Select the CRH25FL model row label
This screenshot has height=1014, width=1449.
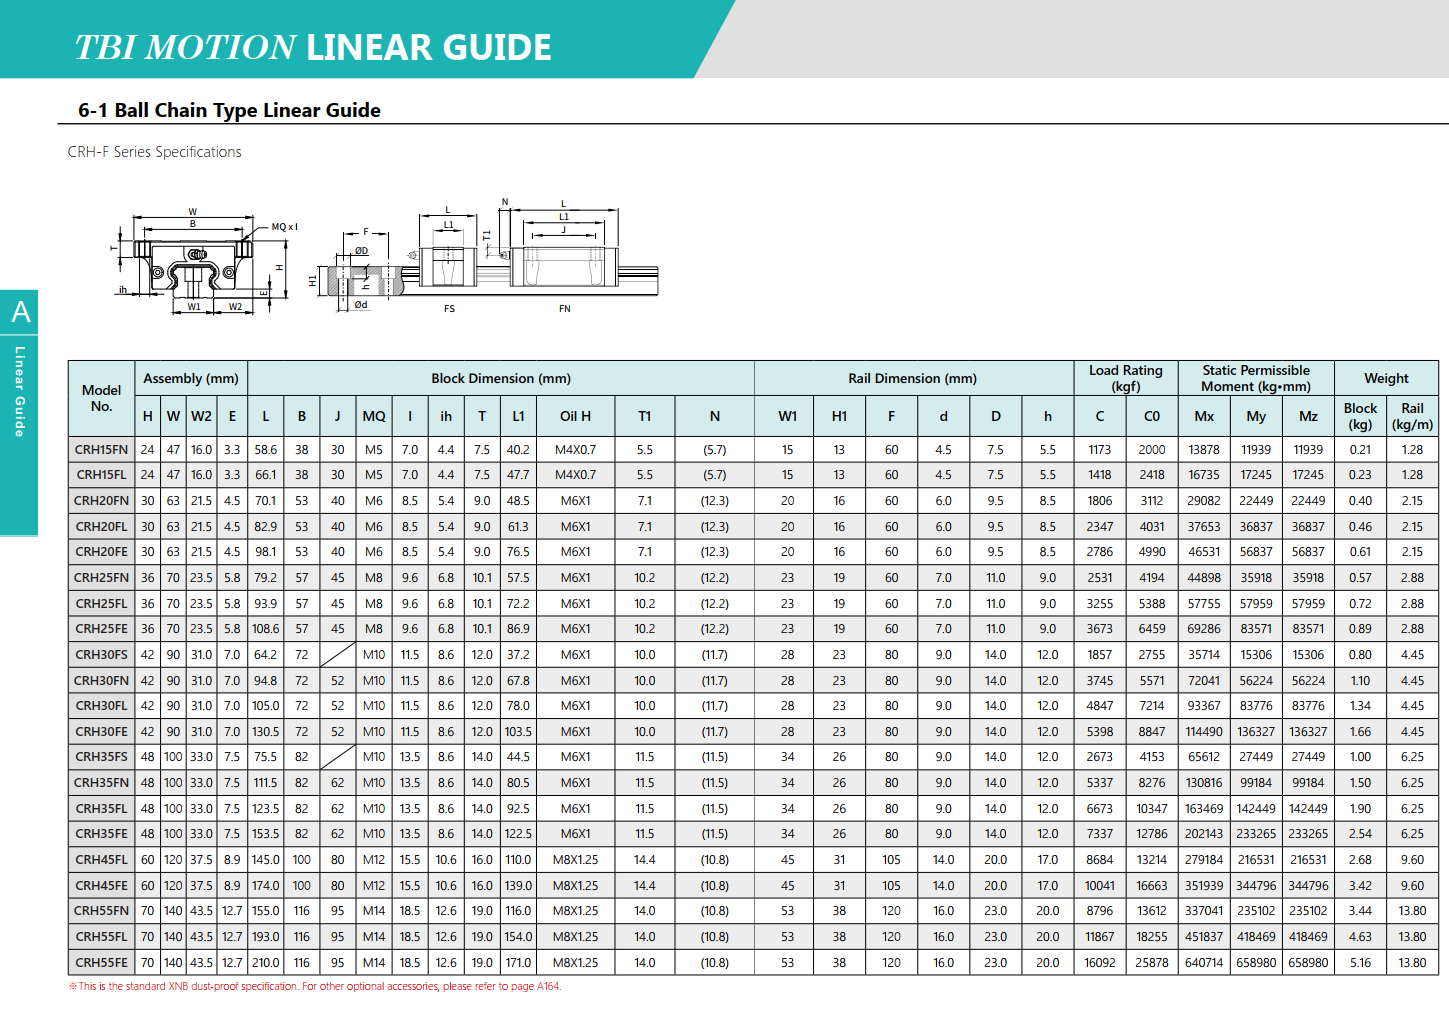[101, 603]
